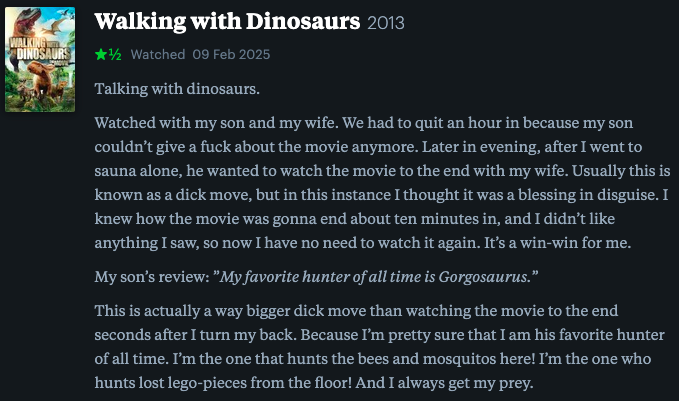The width and height of the screenshot is (679, 401).
Task: Open the Walking with Dinosaurs poster thumbnail
Action: click(40, 59)
